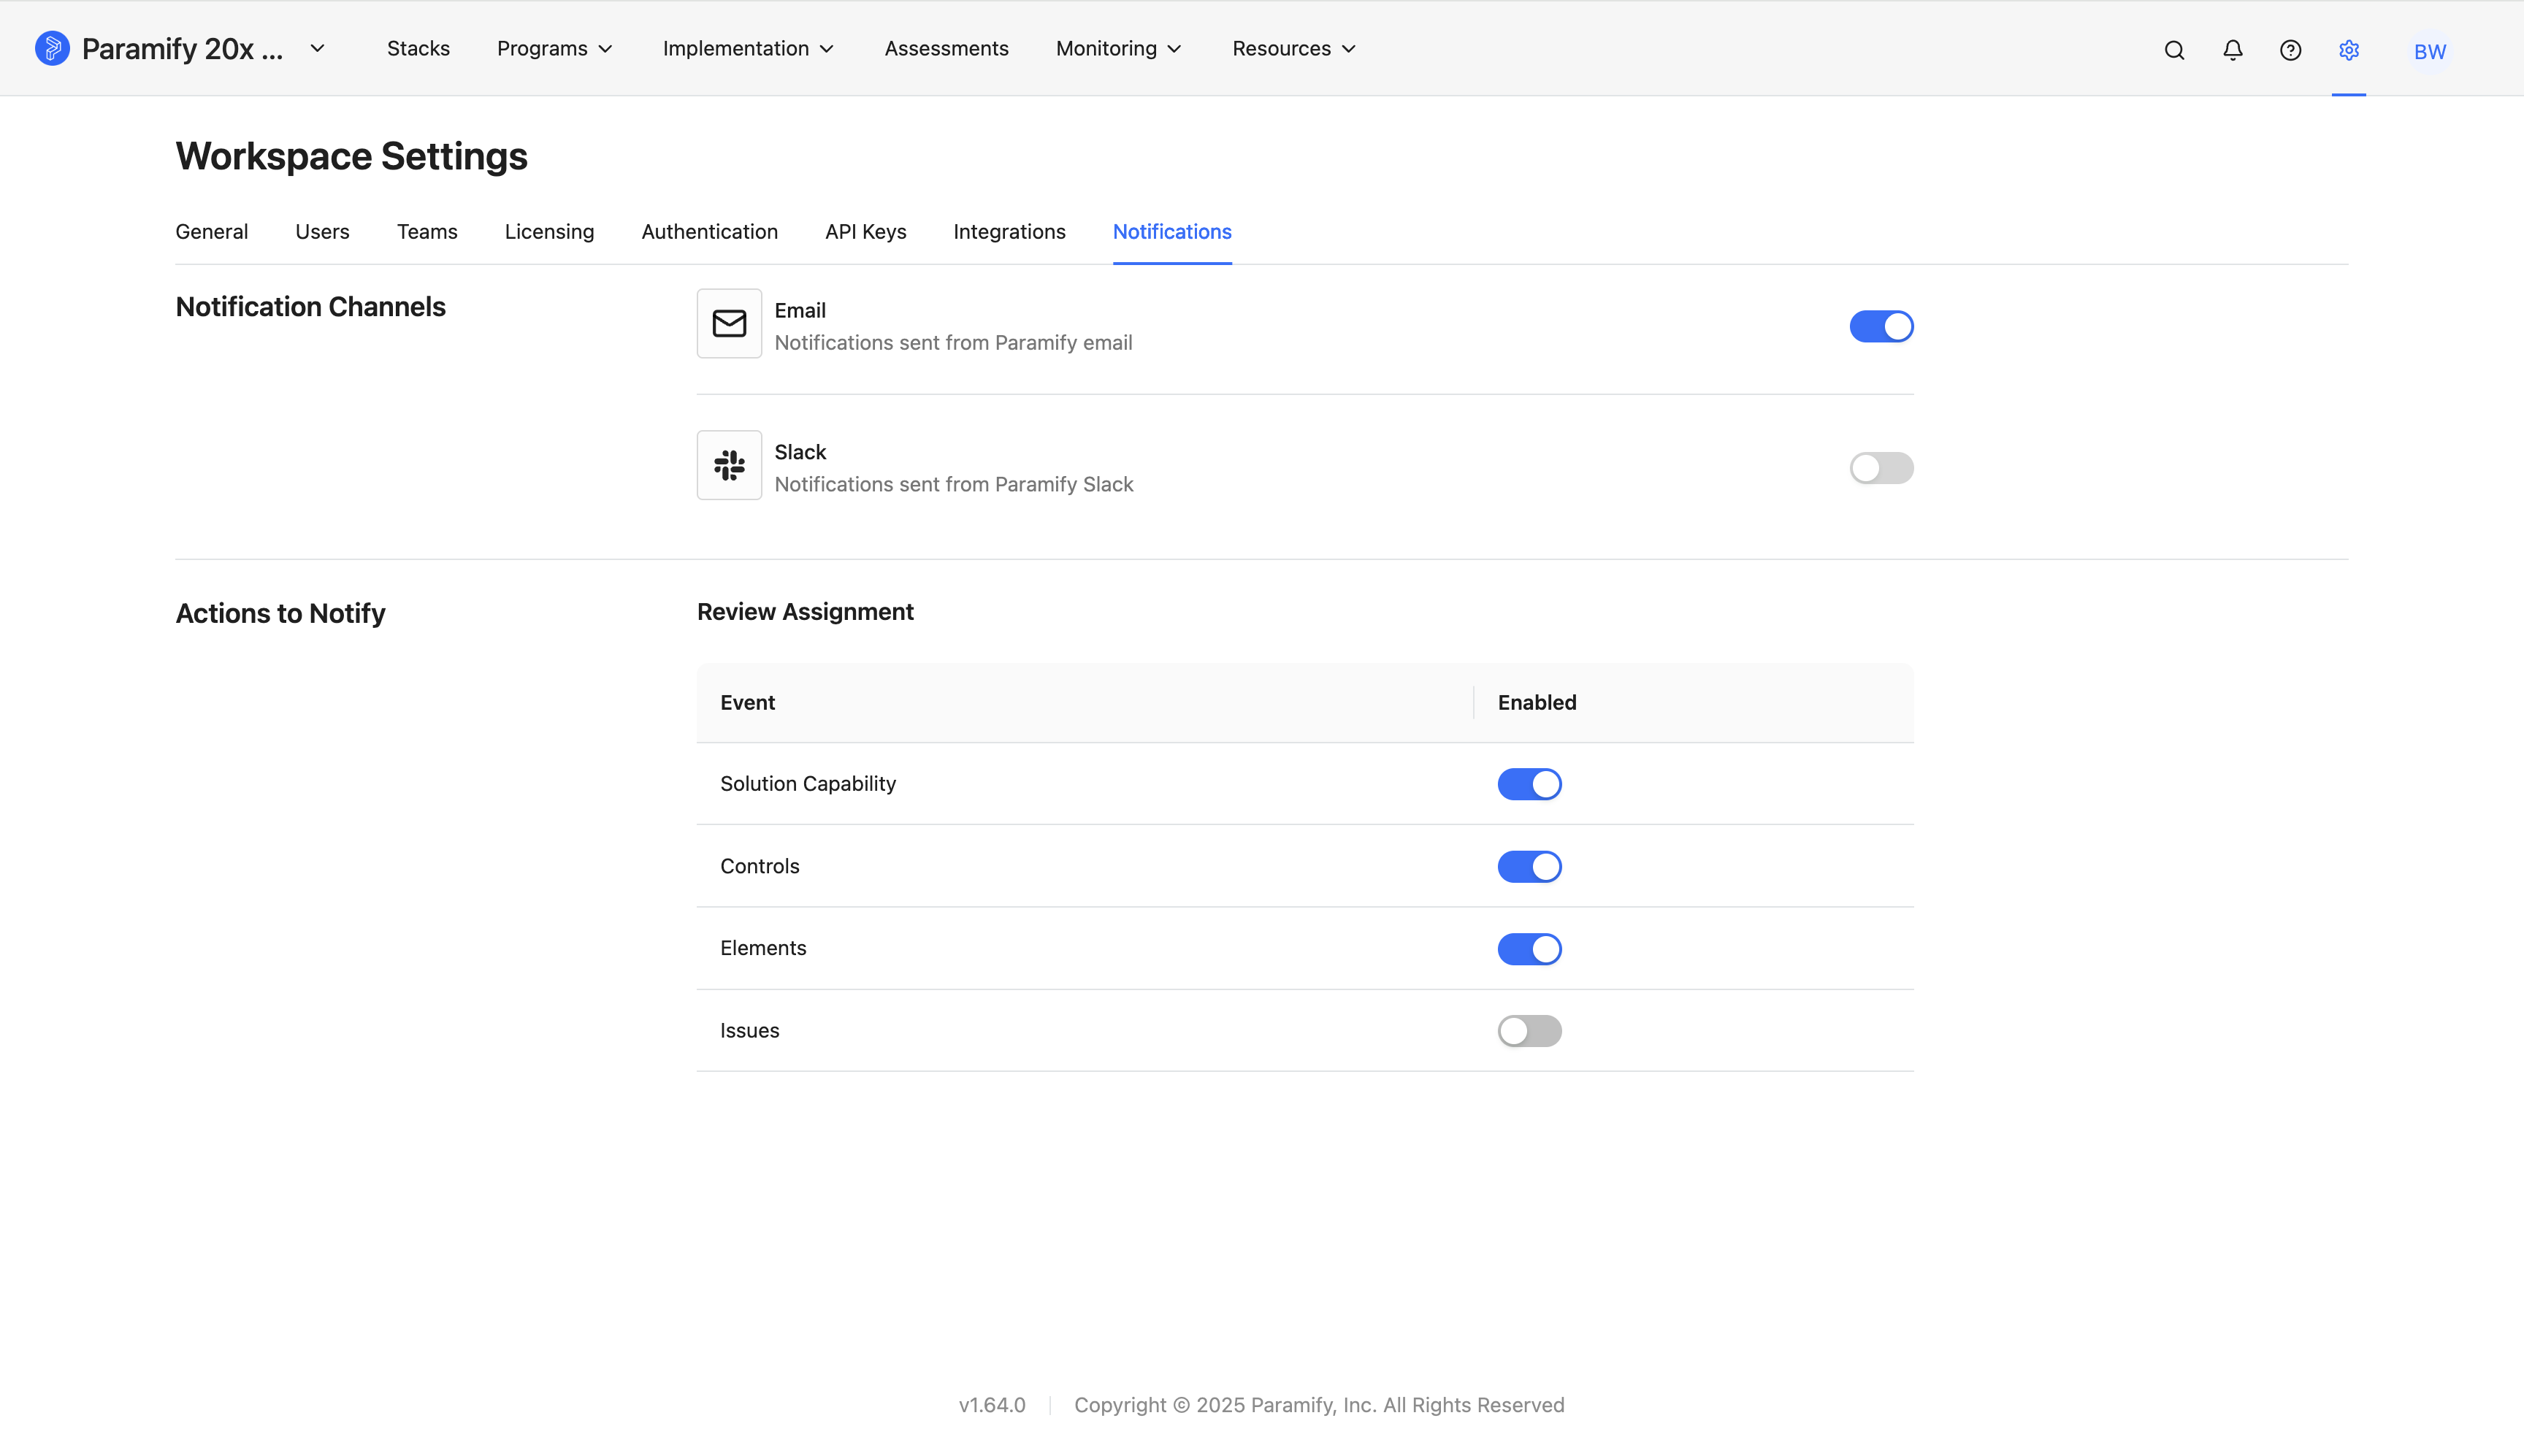The width and height of the screenshot is (2524, 1456).
Task: Turn off the Controls event toggle
Action: coord(1529,866)
